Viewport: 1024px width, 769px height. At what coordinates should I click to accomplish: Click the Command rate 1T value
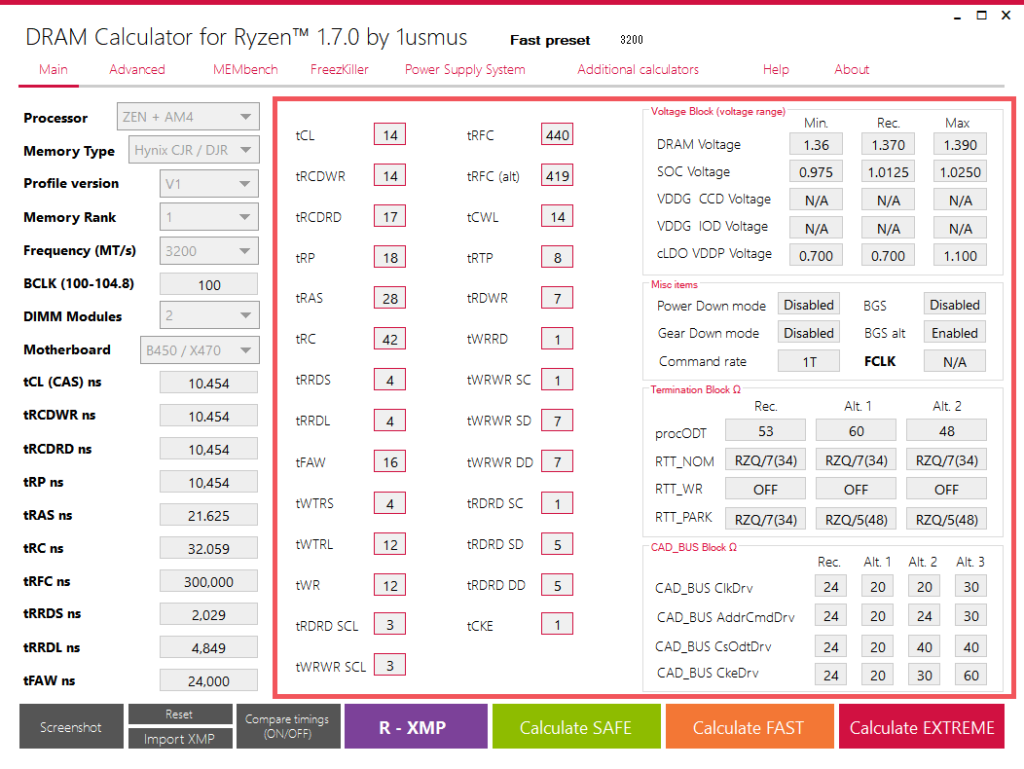click(808, 362)
